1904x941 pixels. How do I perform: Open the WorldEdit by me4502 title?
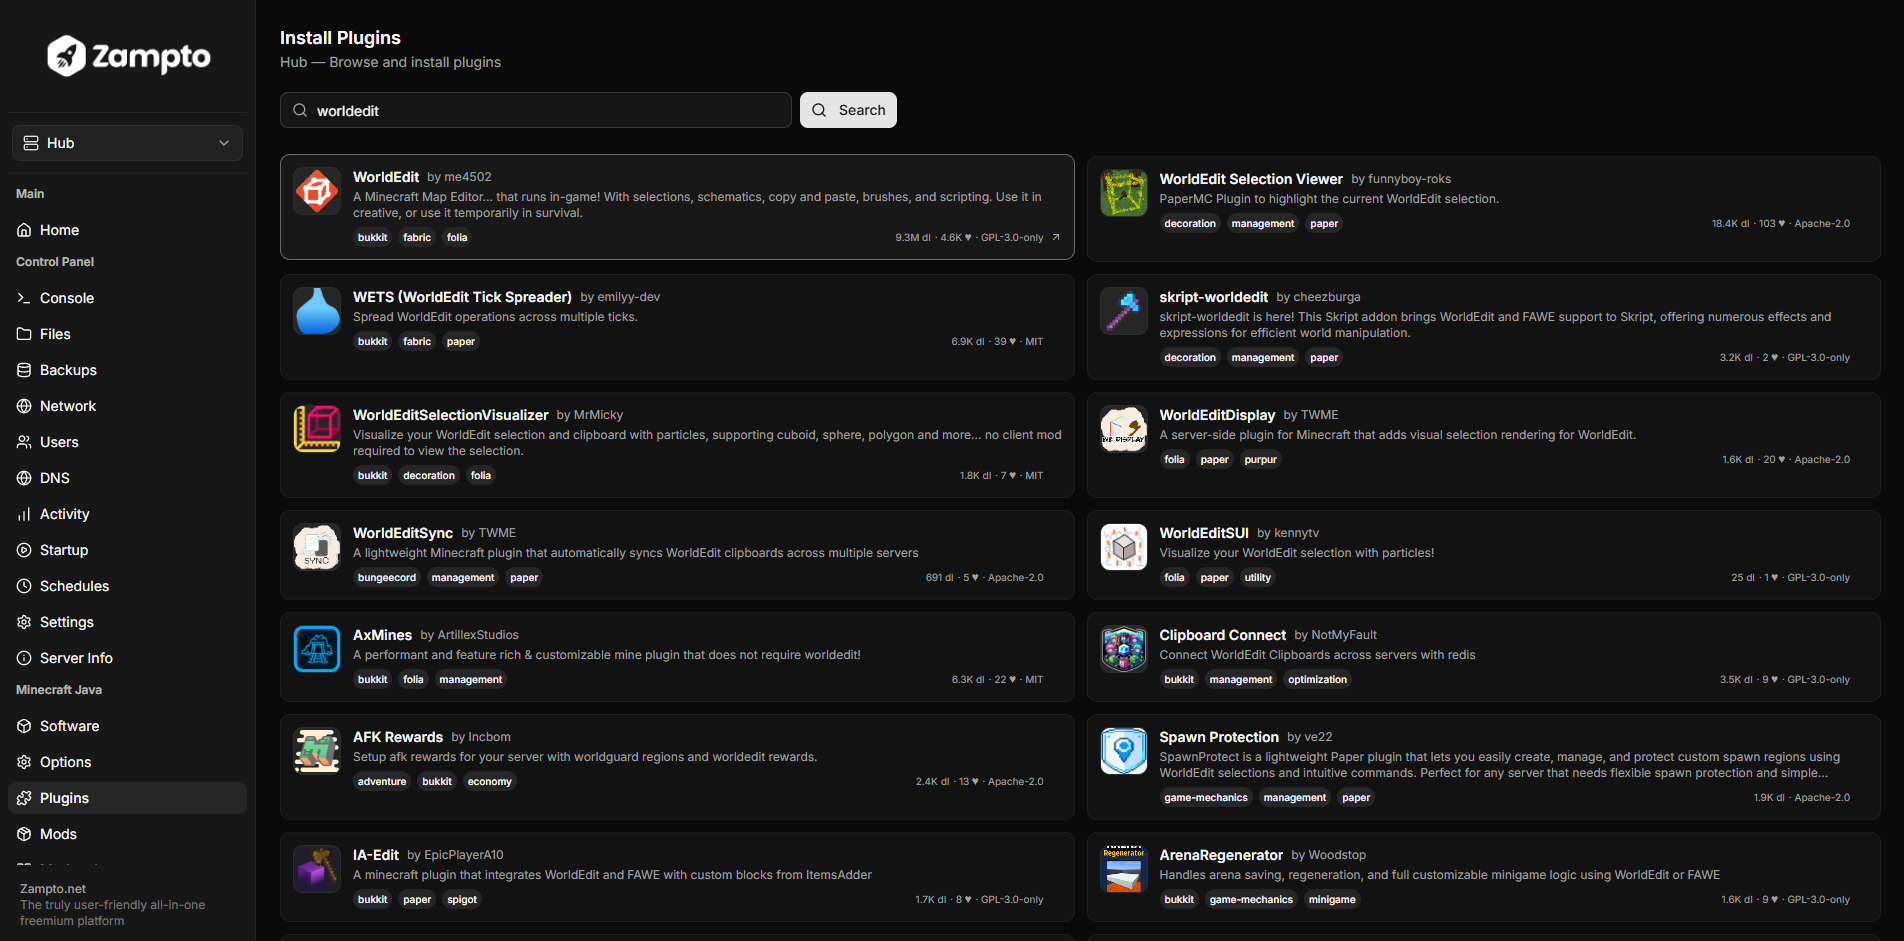tap(386, 177)
